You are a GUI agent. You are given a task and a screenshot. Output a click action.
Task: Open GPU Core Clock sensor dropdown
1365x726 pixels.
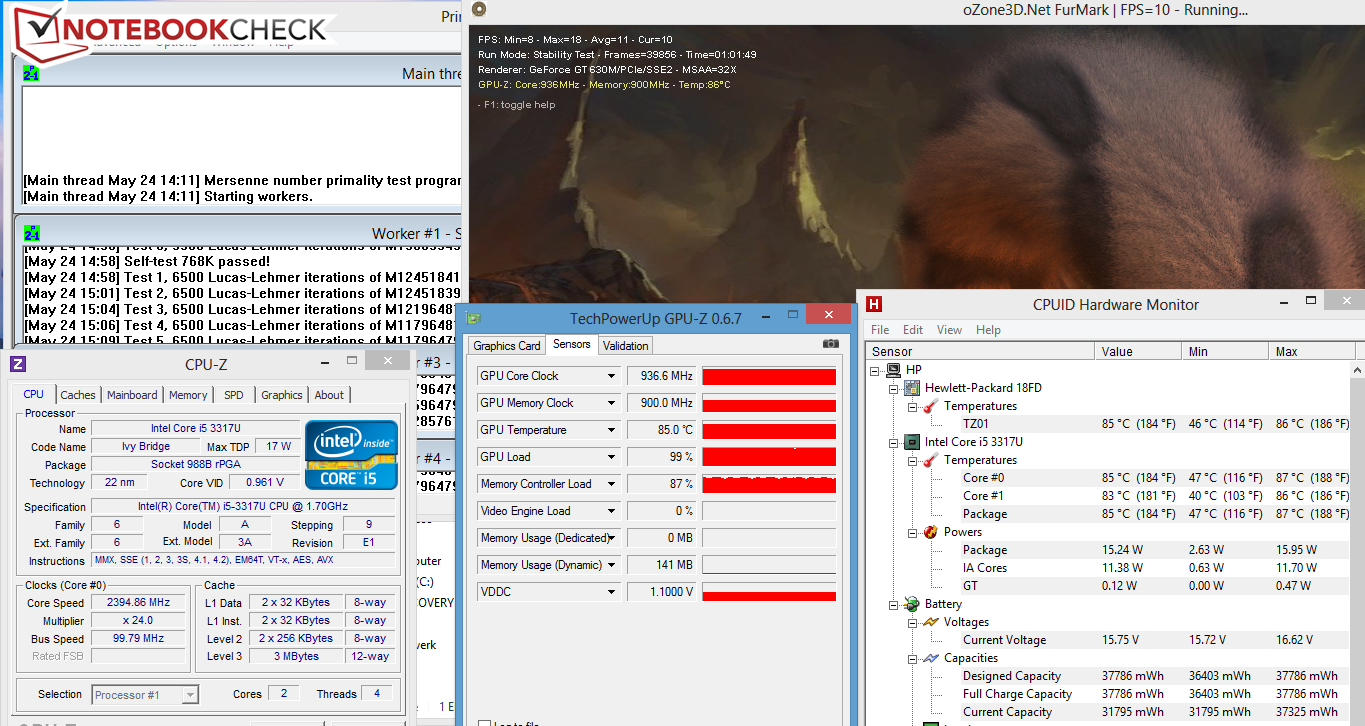(612, 376)
